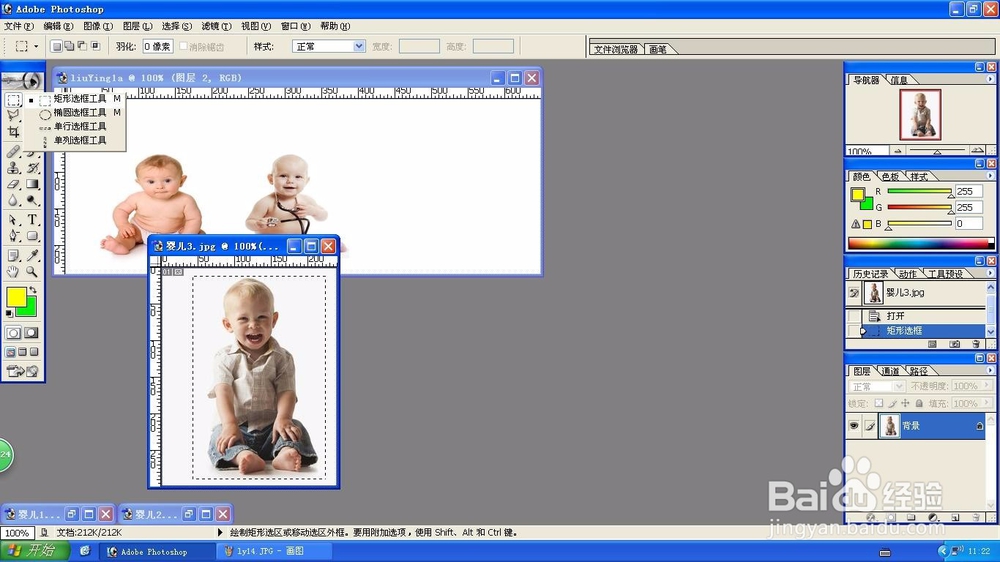Click the Adobe Photoshop taskbar button
The image size is (1000, 562).
pos(158,551)
